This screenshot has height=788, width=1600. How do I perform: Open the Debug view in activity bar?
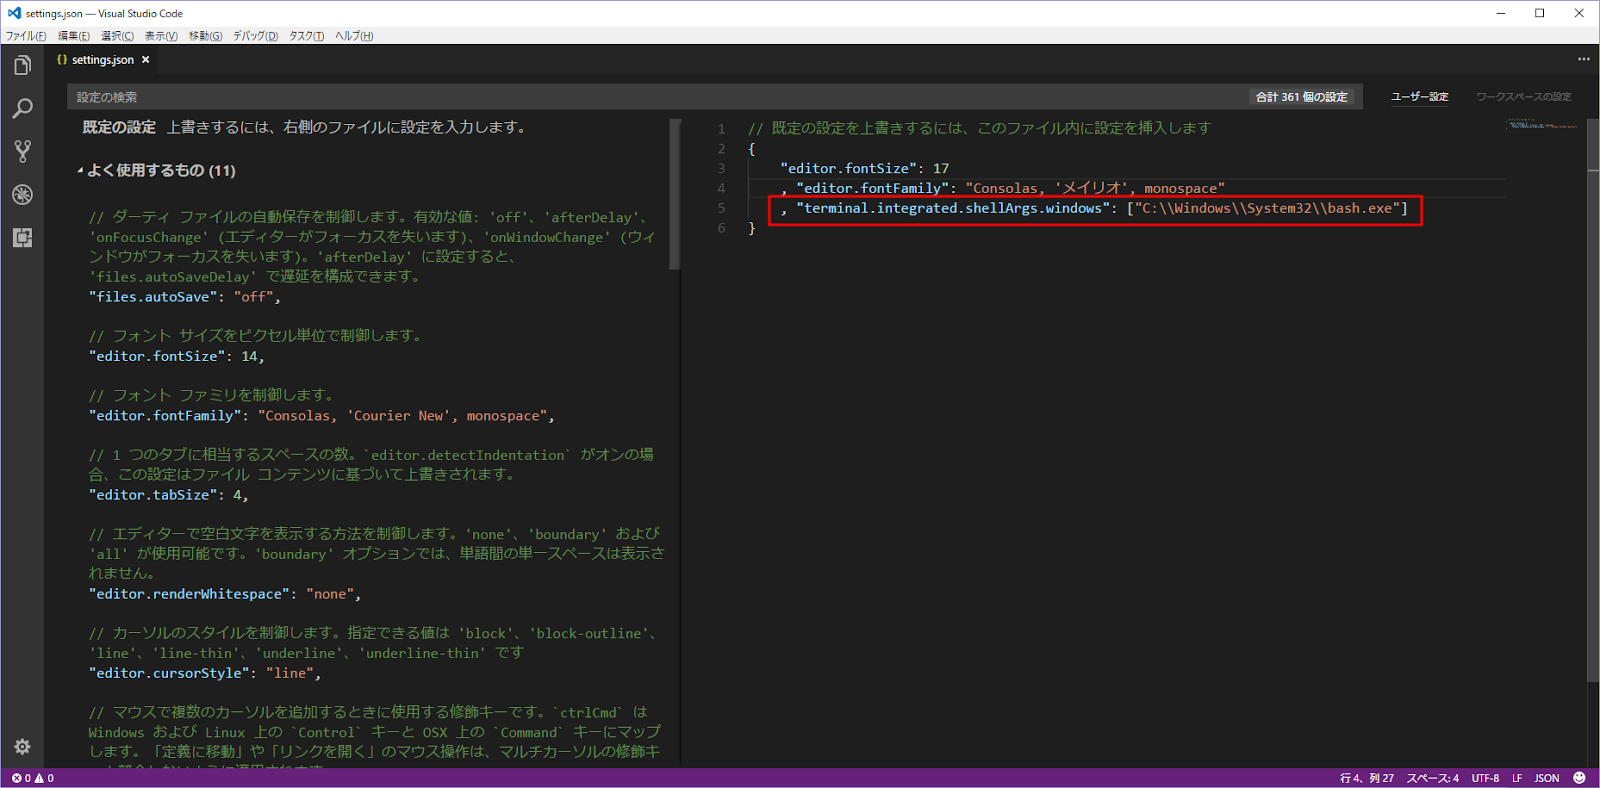point(22,195)
